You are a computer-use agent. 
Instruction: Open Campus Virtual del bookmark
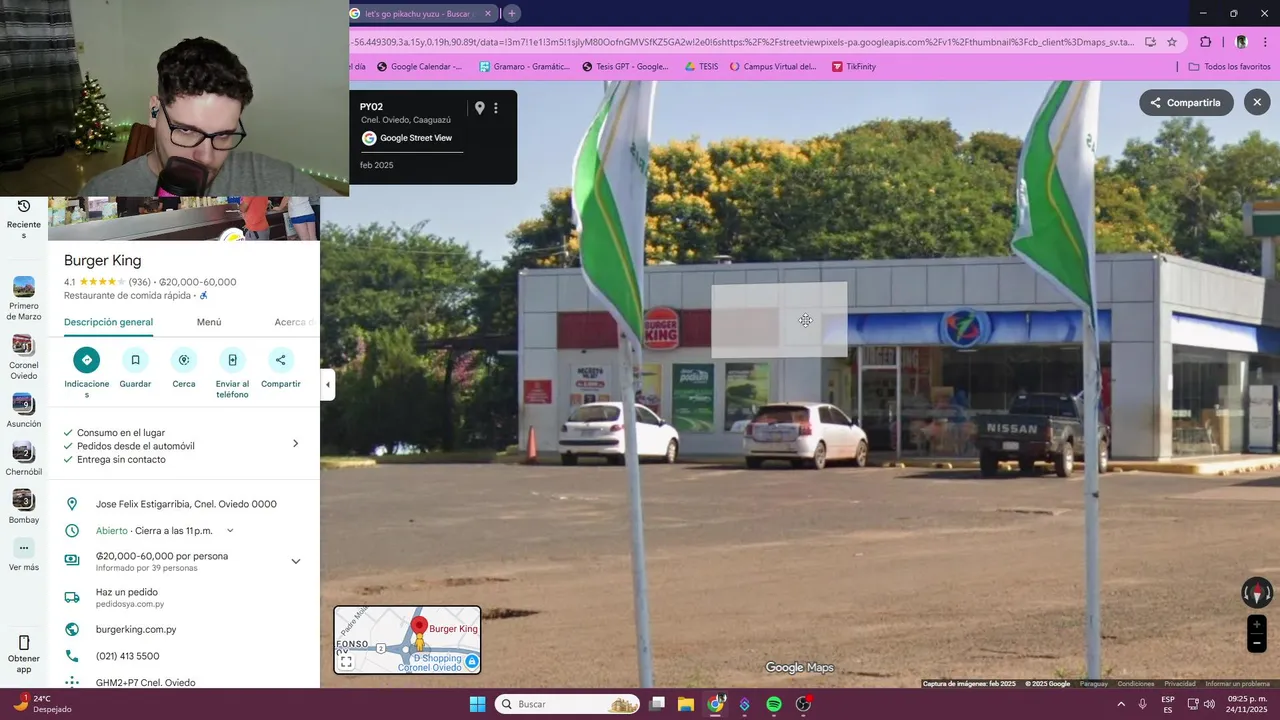[773, 67]
